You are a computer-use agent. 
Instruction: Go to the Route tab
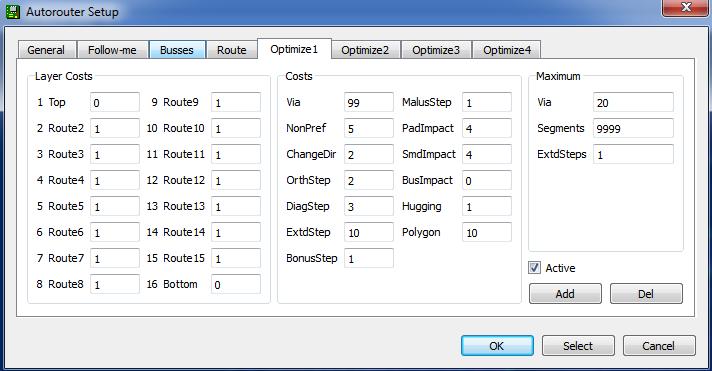(x=232, y=50)
